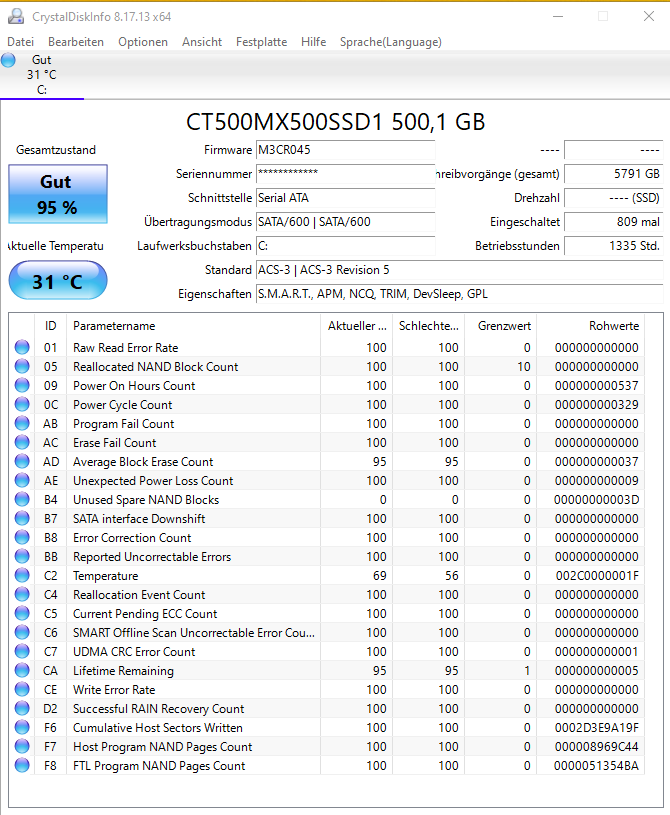Viewport: 670px width, 815px height.
Task: Open the Optionen menu
Action: coord(143,42)
